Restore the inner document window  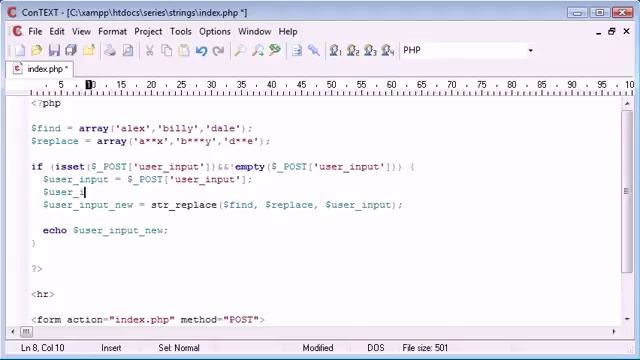[x=612, y=31]
